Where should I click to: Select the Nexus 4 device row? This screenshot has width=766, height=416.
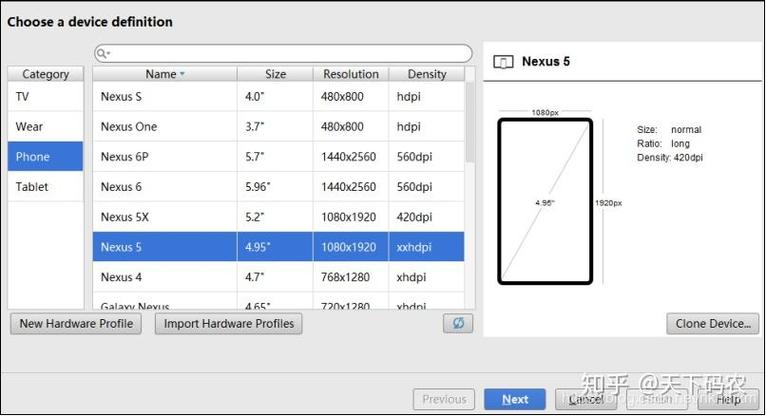tap(278, 277)
